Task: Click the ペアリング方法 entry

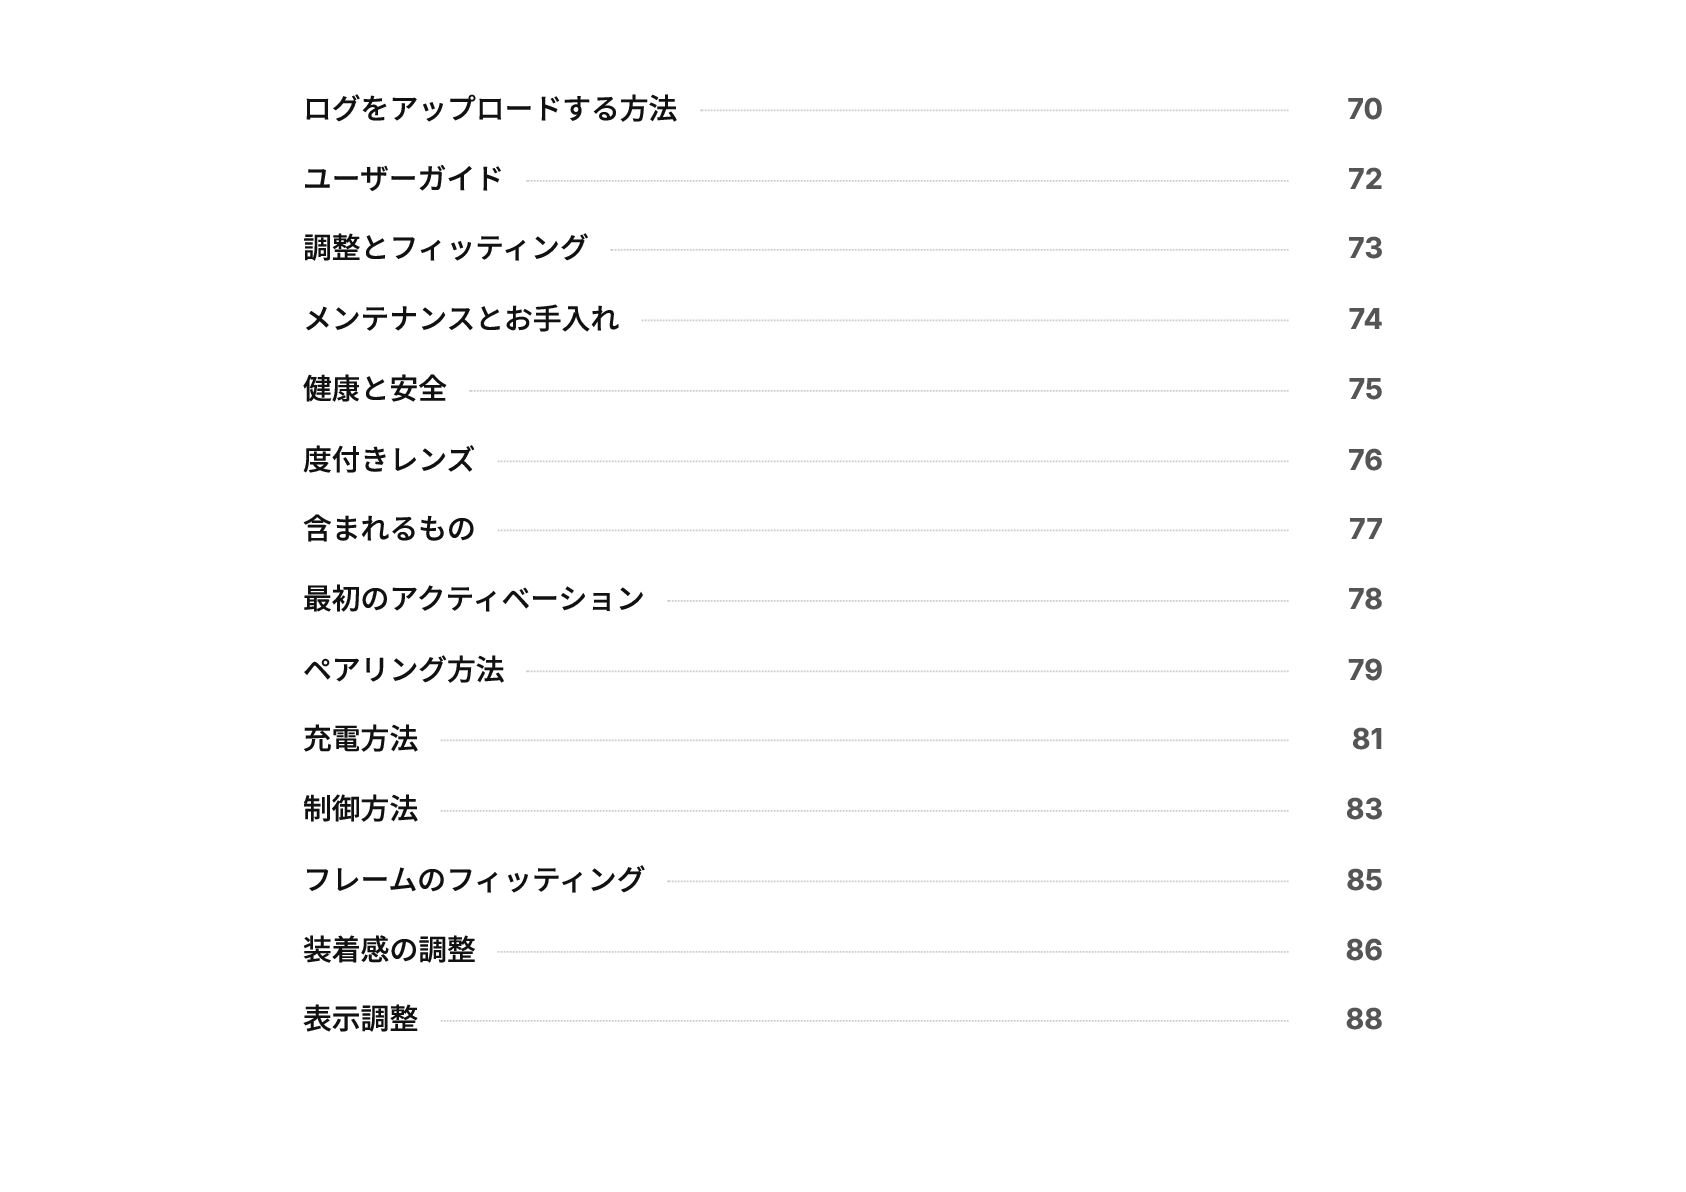Action: point(403,670)
